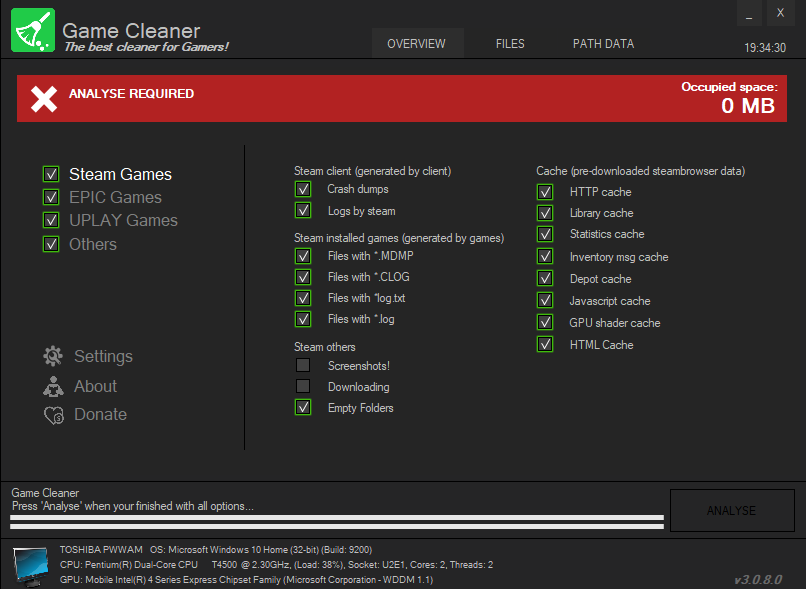806x589 pixels.
Task: Click the Steam client section heading
Action: pyautogui.click(x=373, y=171)
